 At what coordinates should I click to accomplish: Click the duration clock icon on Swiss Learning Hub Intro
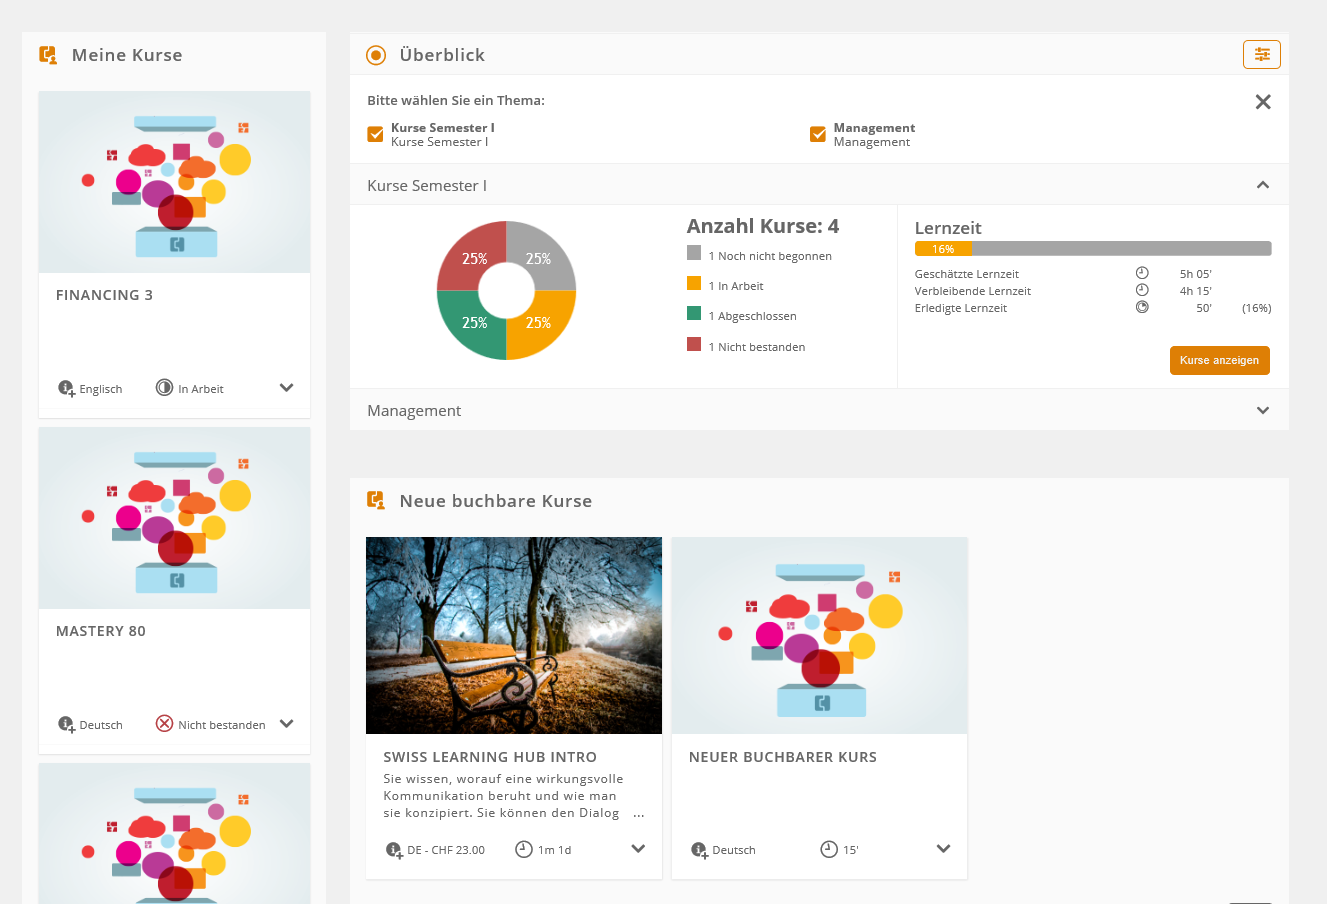point(523,849)
